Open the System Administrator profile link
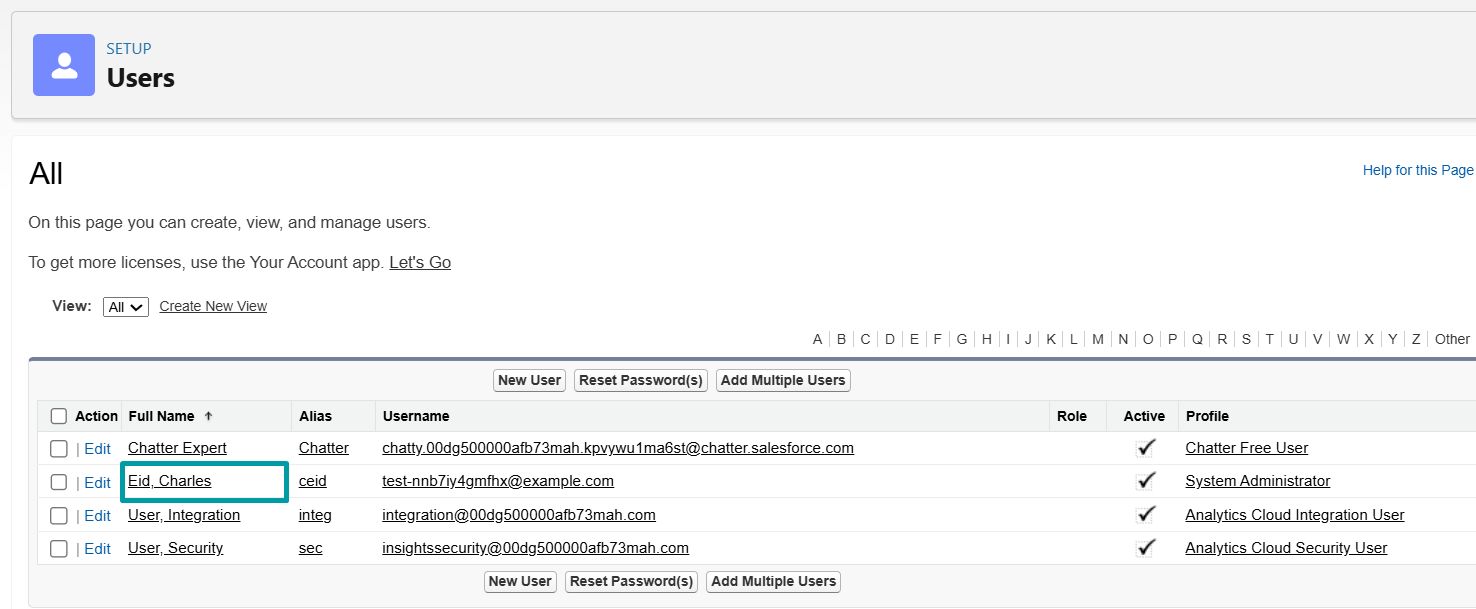The image size is (1476, 609). pos(1257,481)
